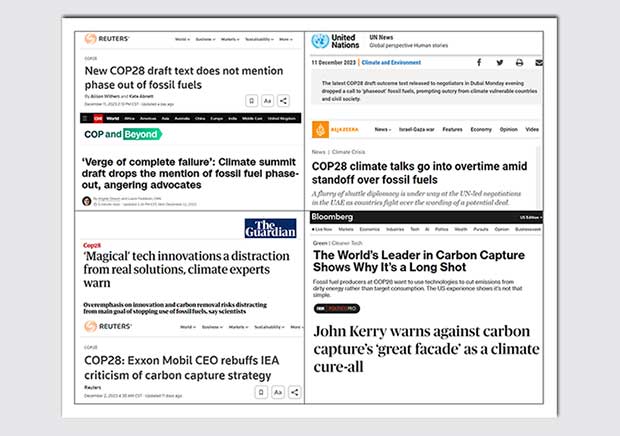The image size is (620, 436).
Task: Open the Cop28 tag link in Guardian article
Action: (x=92, y=245)
